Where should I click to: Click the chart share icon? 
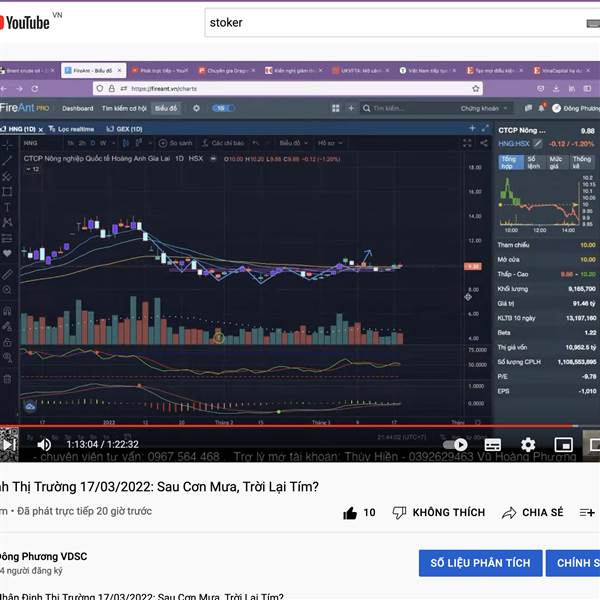coord(484,143)
